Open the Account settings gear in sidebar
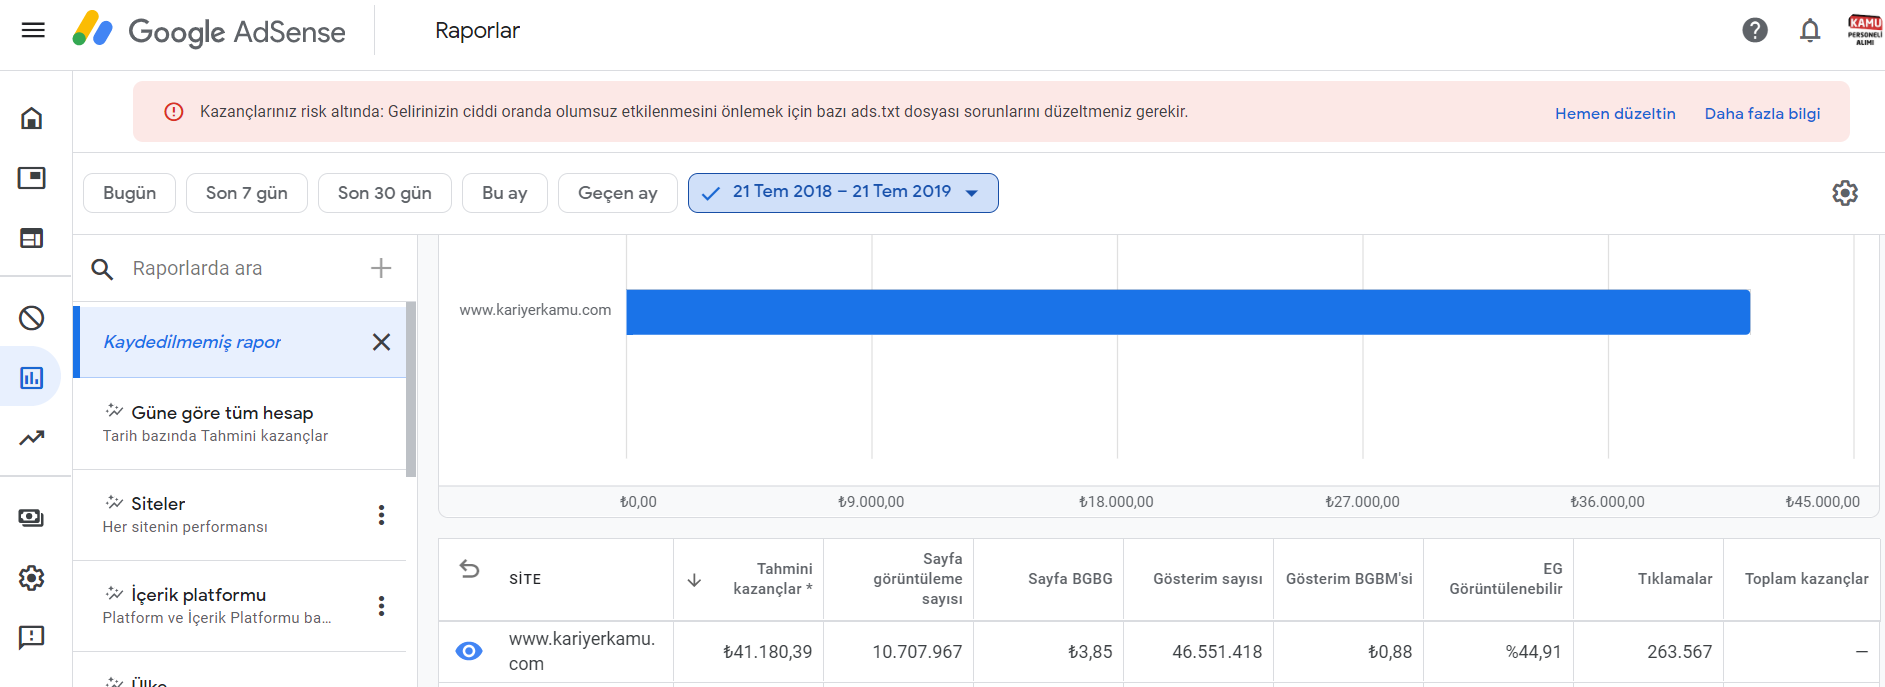 (32, 578)
